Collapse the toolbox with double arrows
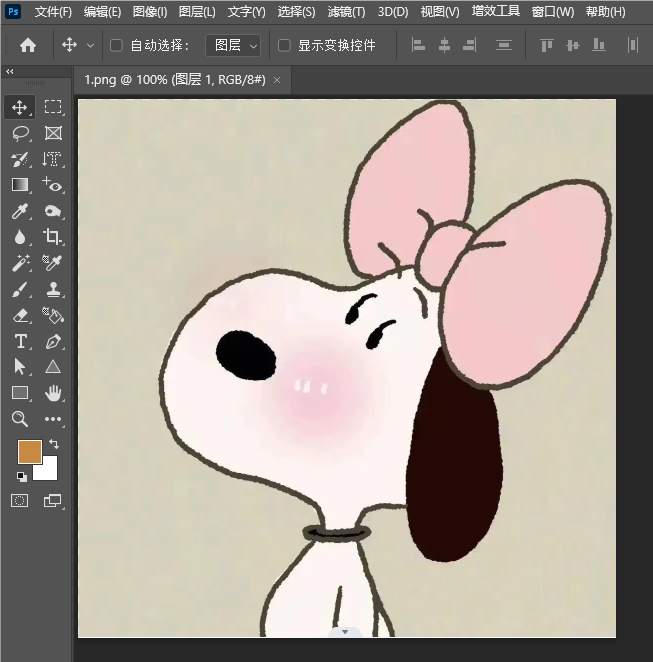653x662 pixels. pyautogui.click(x=10, y=72)
